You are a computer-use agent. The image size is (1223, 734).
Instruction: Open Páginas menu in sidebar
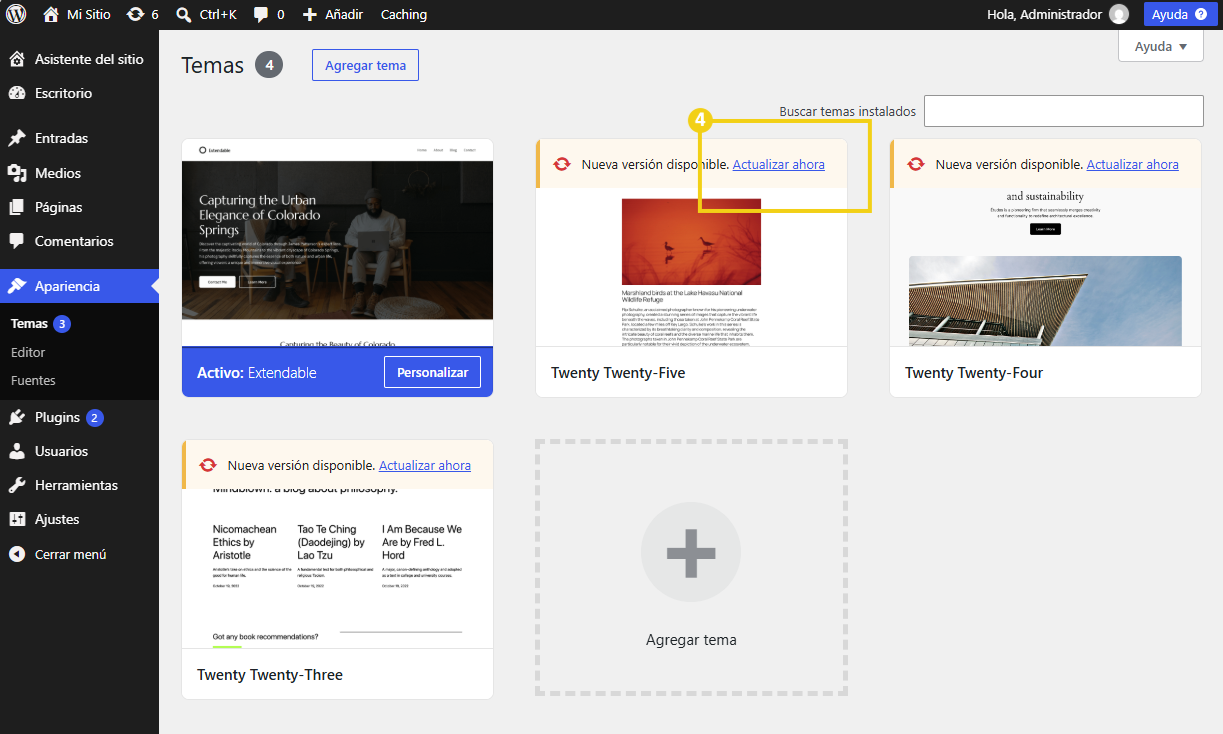click(x=79, y=207)
